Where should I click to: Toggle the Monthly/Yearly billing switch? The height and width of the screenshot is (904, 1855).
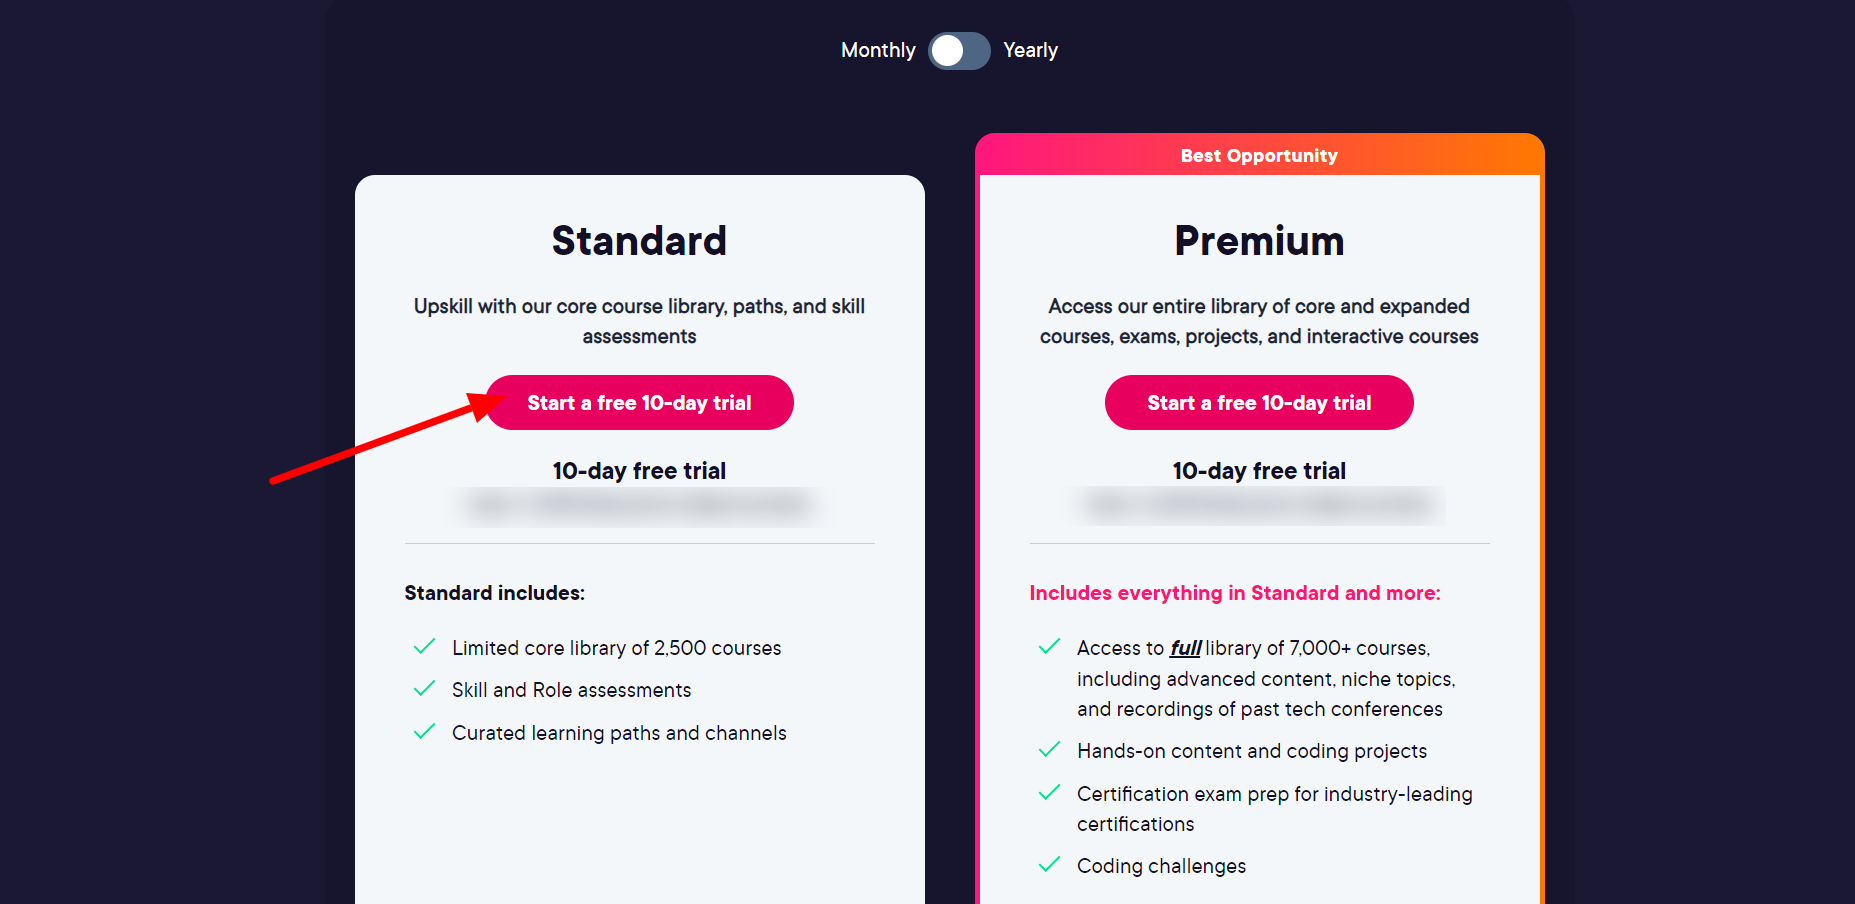[959, 51]
